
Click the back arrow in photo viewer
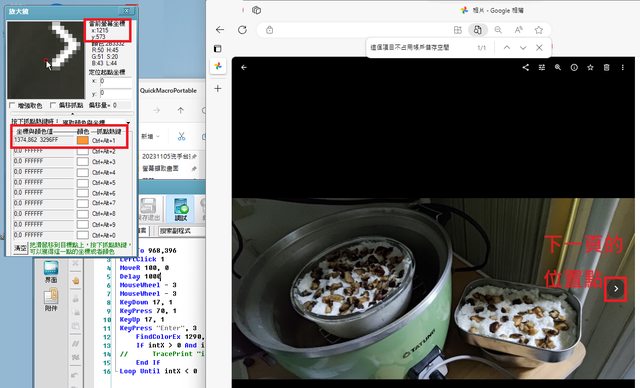(x=244, y=68)
